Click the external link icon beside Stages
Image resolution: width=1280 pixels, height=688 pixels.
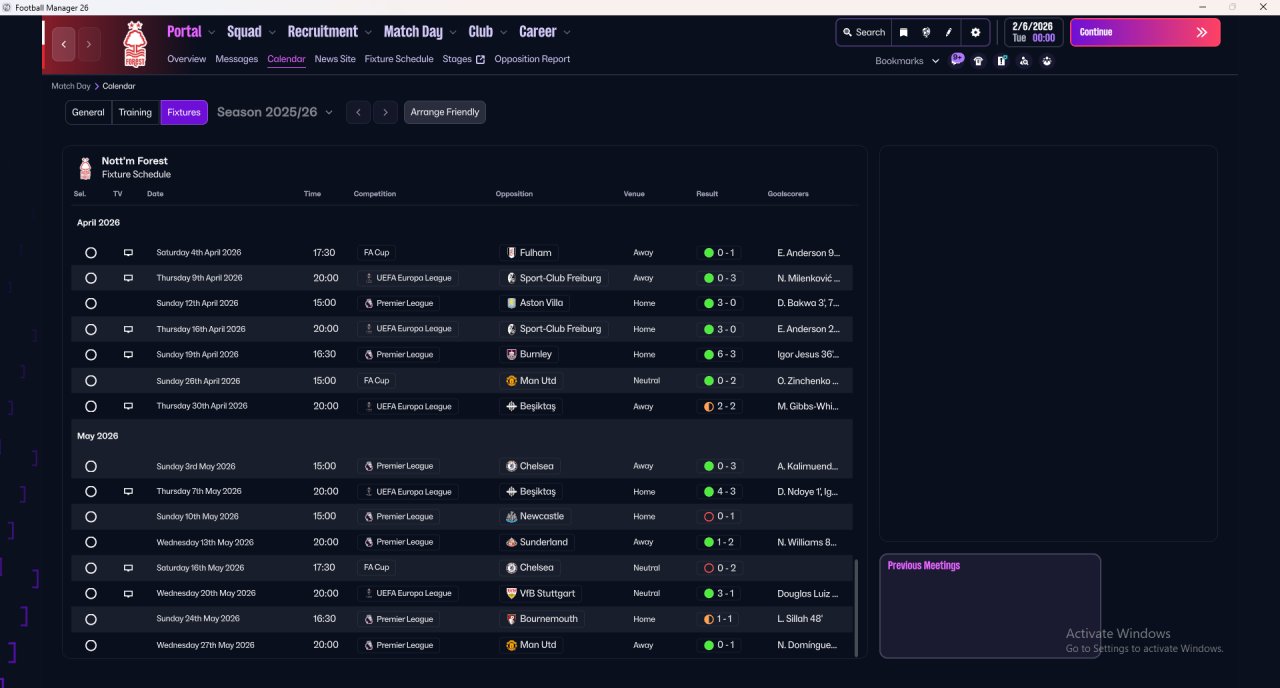coord(480,59)
